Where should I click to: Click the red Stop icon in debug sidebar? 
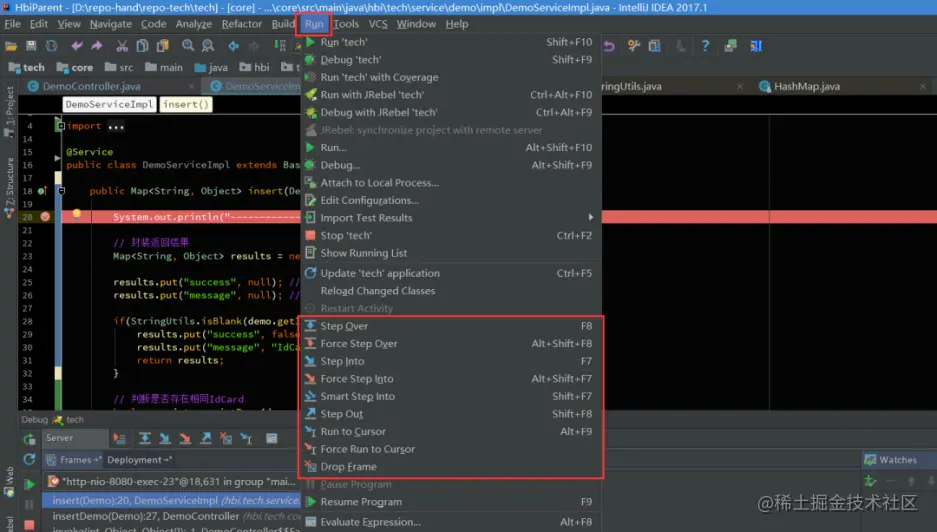pyautogui.click(x=29, y=525)
